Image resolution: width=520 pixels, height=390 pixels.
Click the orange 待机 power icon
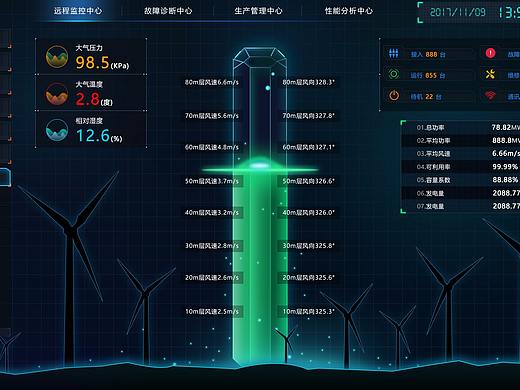(x=394, y=96)
